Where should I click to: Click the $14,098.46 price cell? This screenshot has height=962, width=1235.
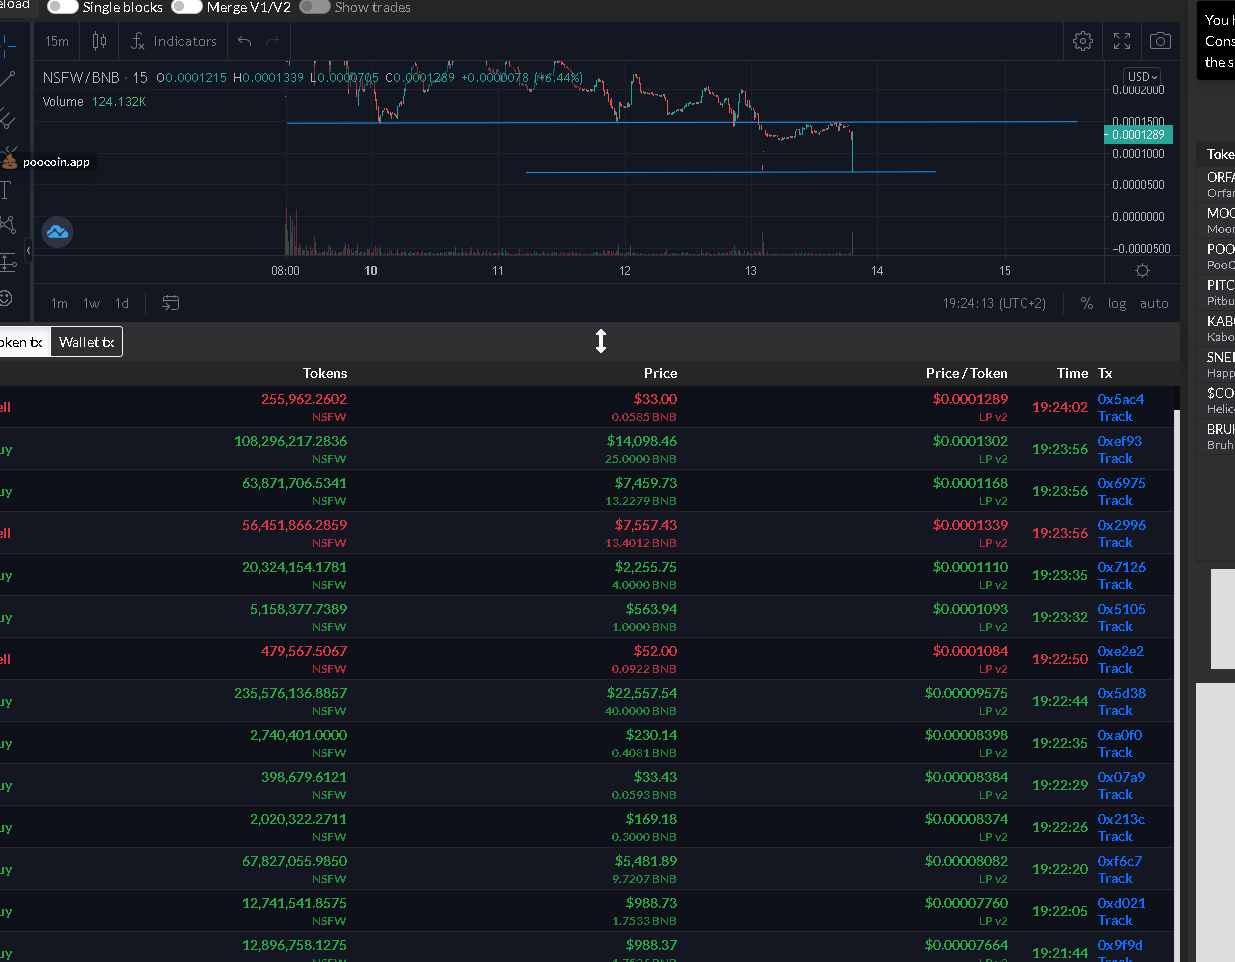tap(642, 441)
